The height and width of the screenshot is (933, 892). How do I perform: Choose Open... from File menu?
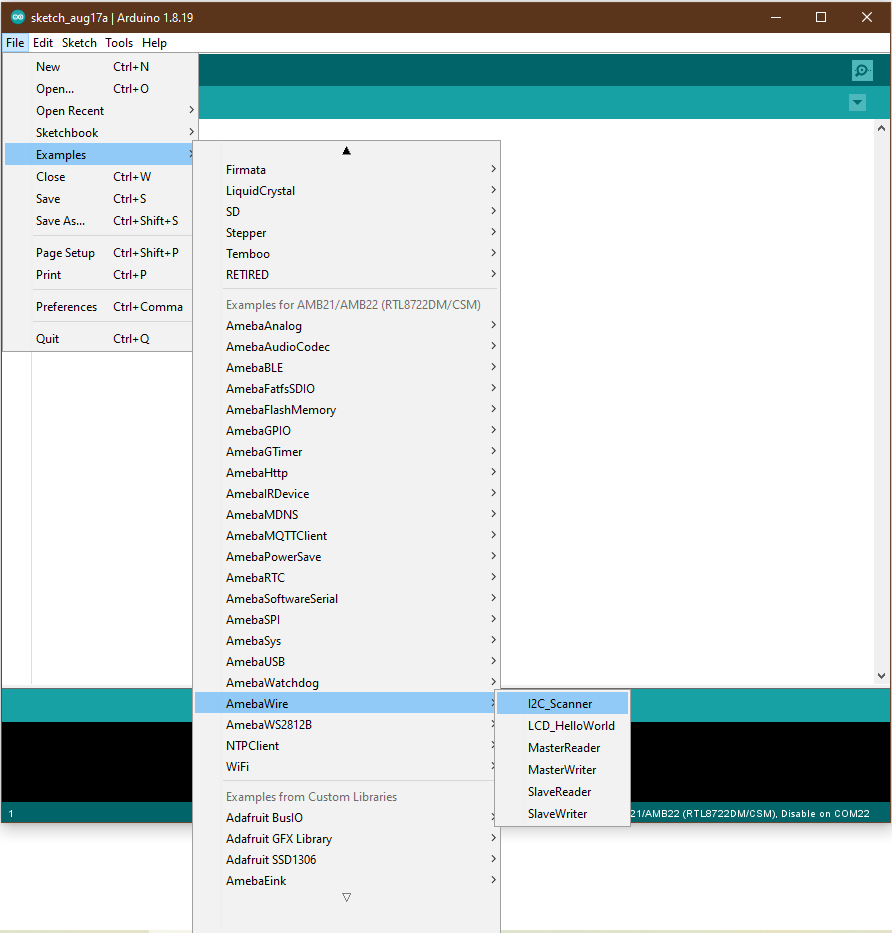coord(99,89)
